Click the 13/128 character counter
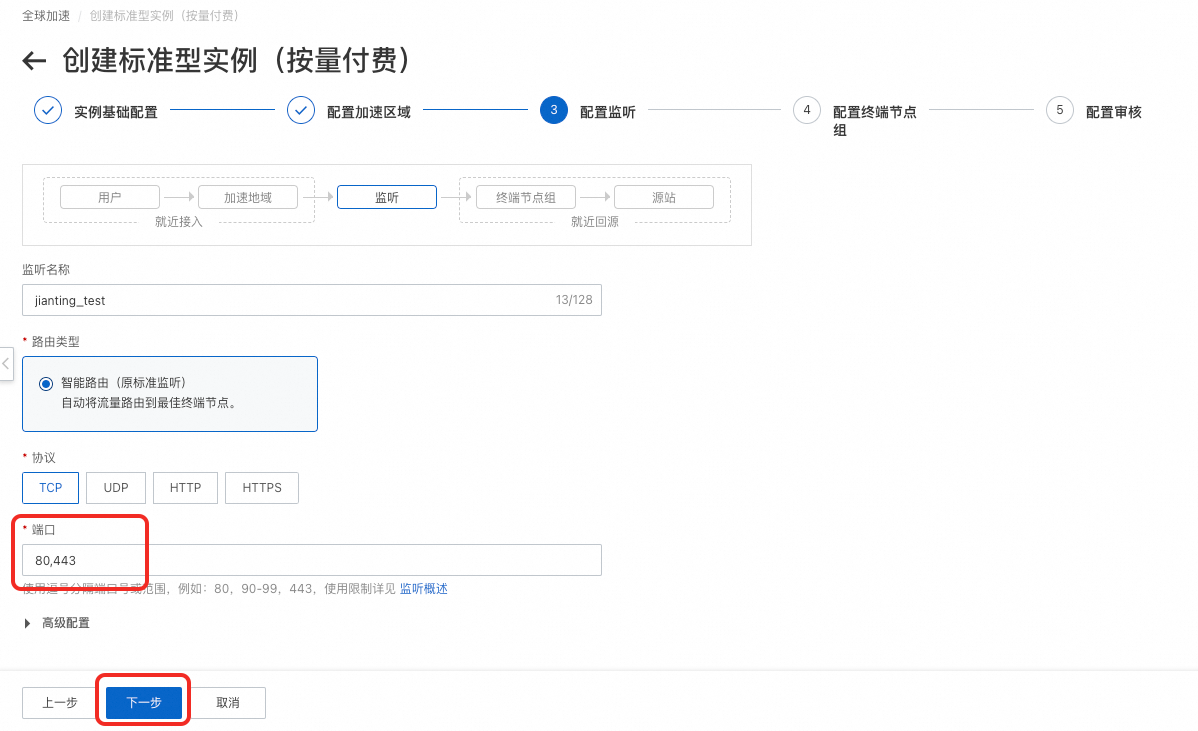The image size is (1198, 731). 574,299
